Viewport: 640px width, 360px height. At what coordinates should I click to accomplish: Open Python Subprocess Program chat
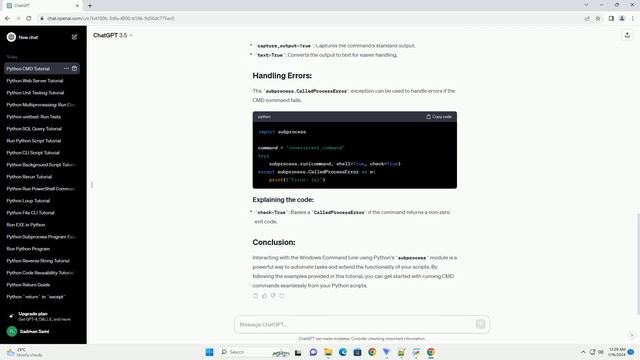click(x=42, y=237)
